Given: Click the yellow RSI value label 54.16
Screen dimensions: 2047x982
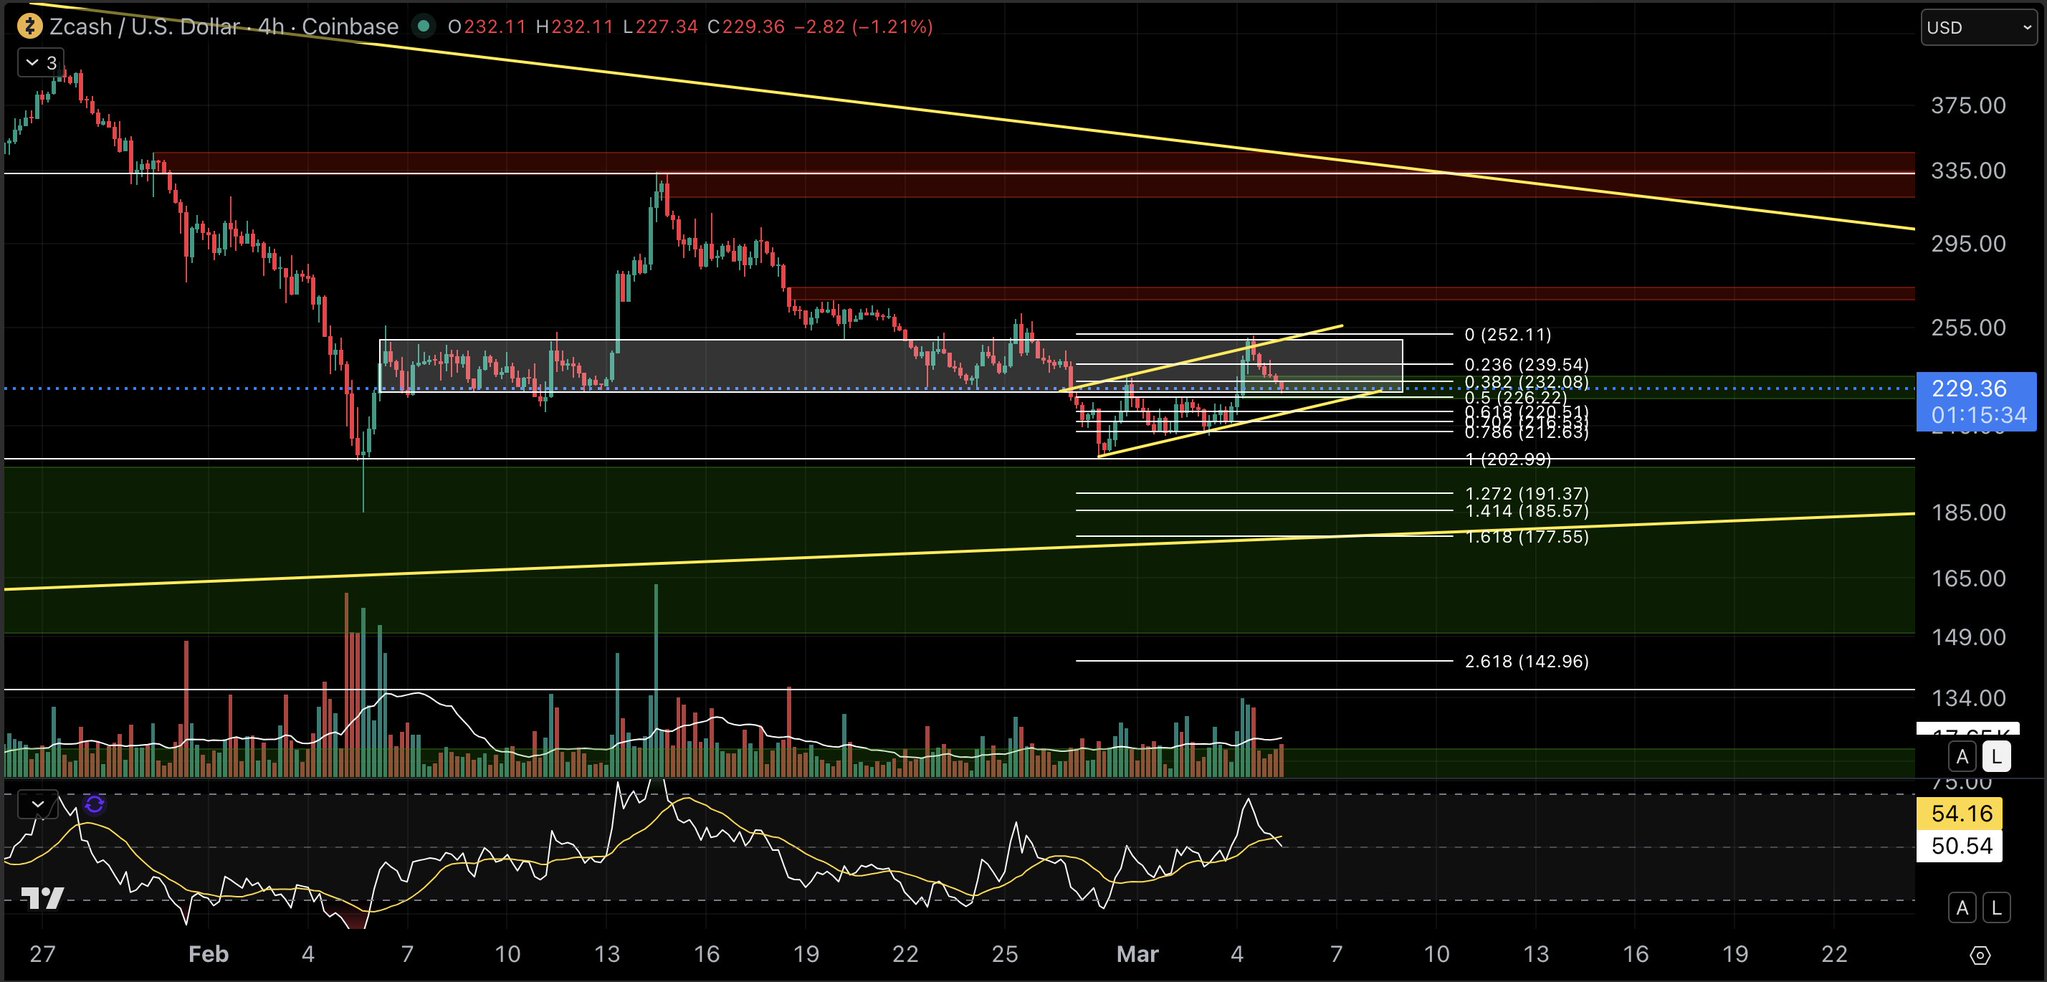Looking at the screenshot, I should tap(1961, 814).
